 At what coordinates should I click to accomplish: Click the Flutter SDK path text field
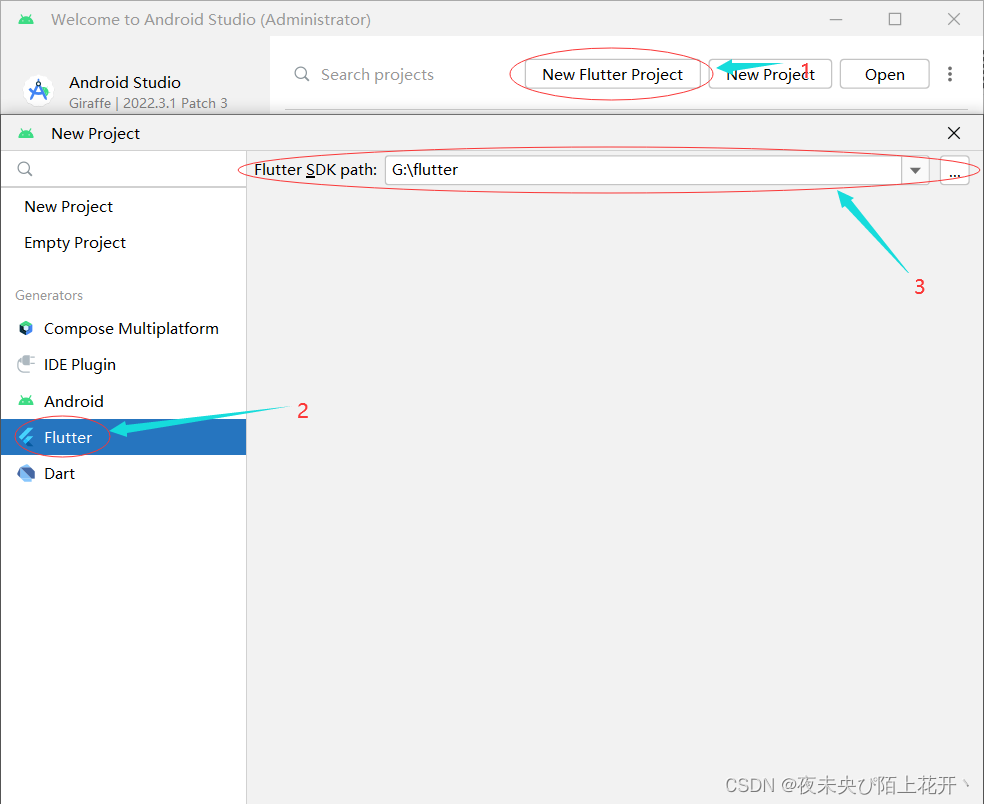click(x=643, y=170)
